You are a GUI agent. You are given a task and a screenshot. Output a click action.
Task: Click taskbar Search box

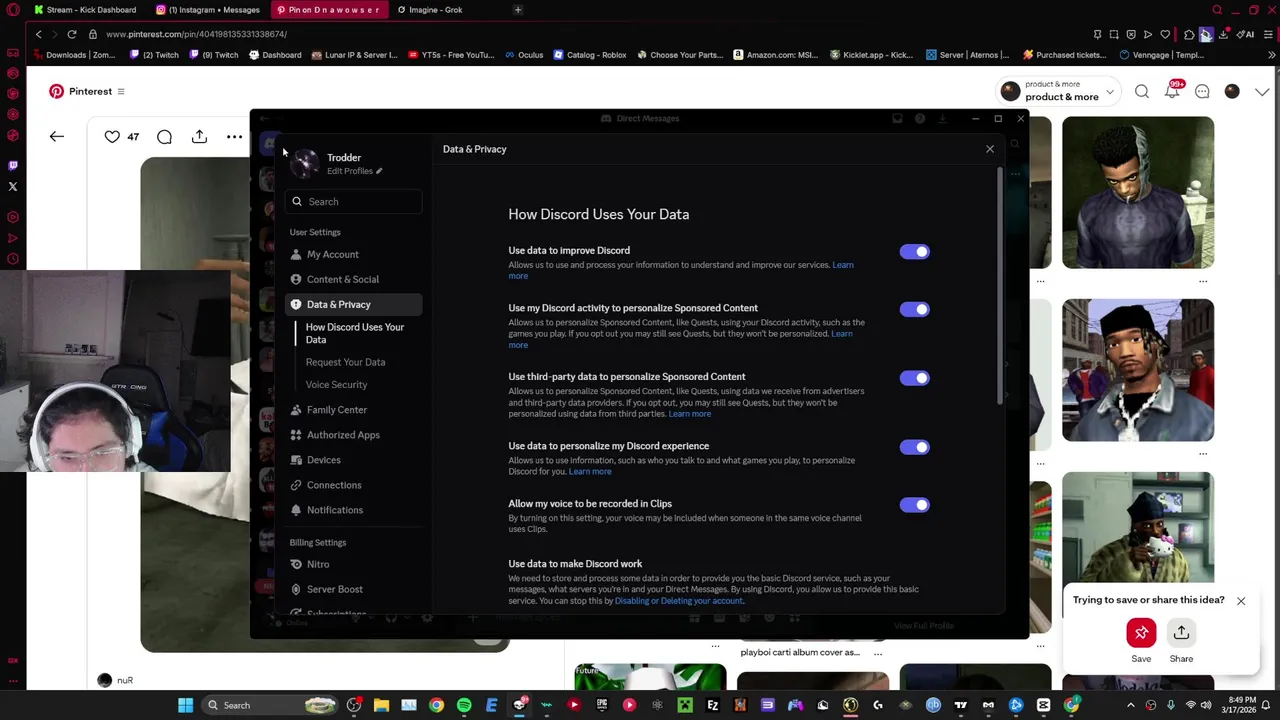(x=270, y=705)
